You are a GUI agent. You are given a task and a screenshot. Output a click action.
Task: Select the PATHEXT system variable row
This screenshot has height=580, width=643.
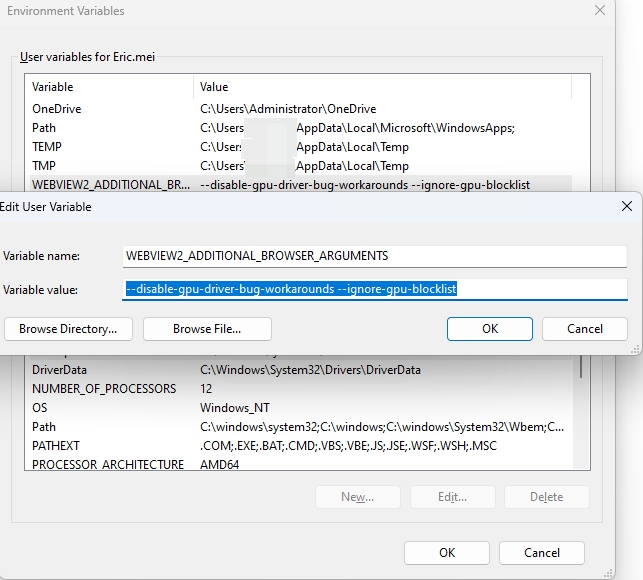click(301, 446)
